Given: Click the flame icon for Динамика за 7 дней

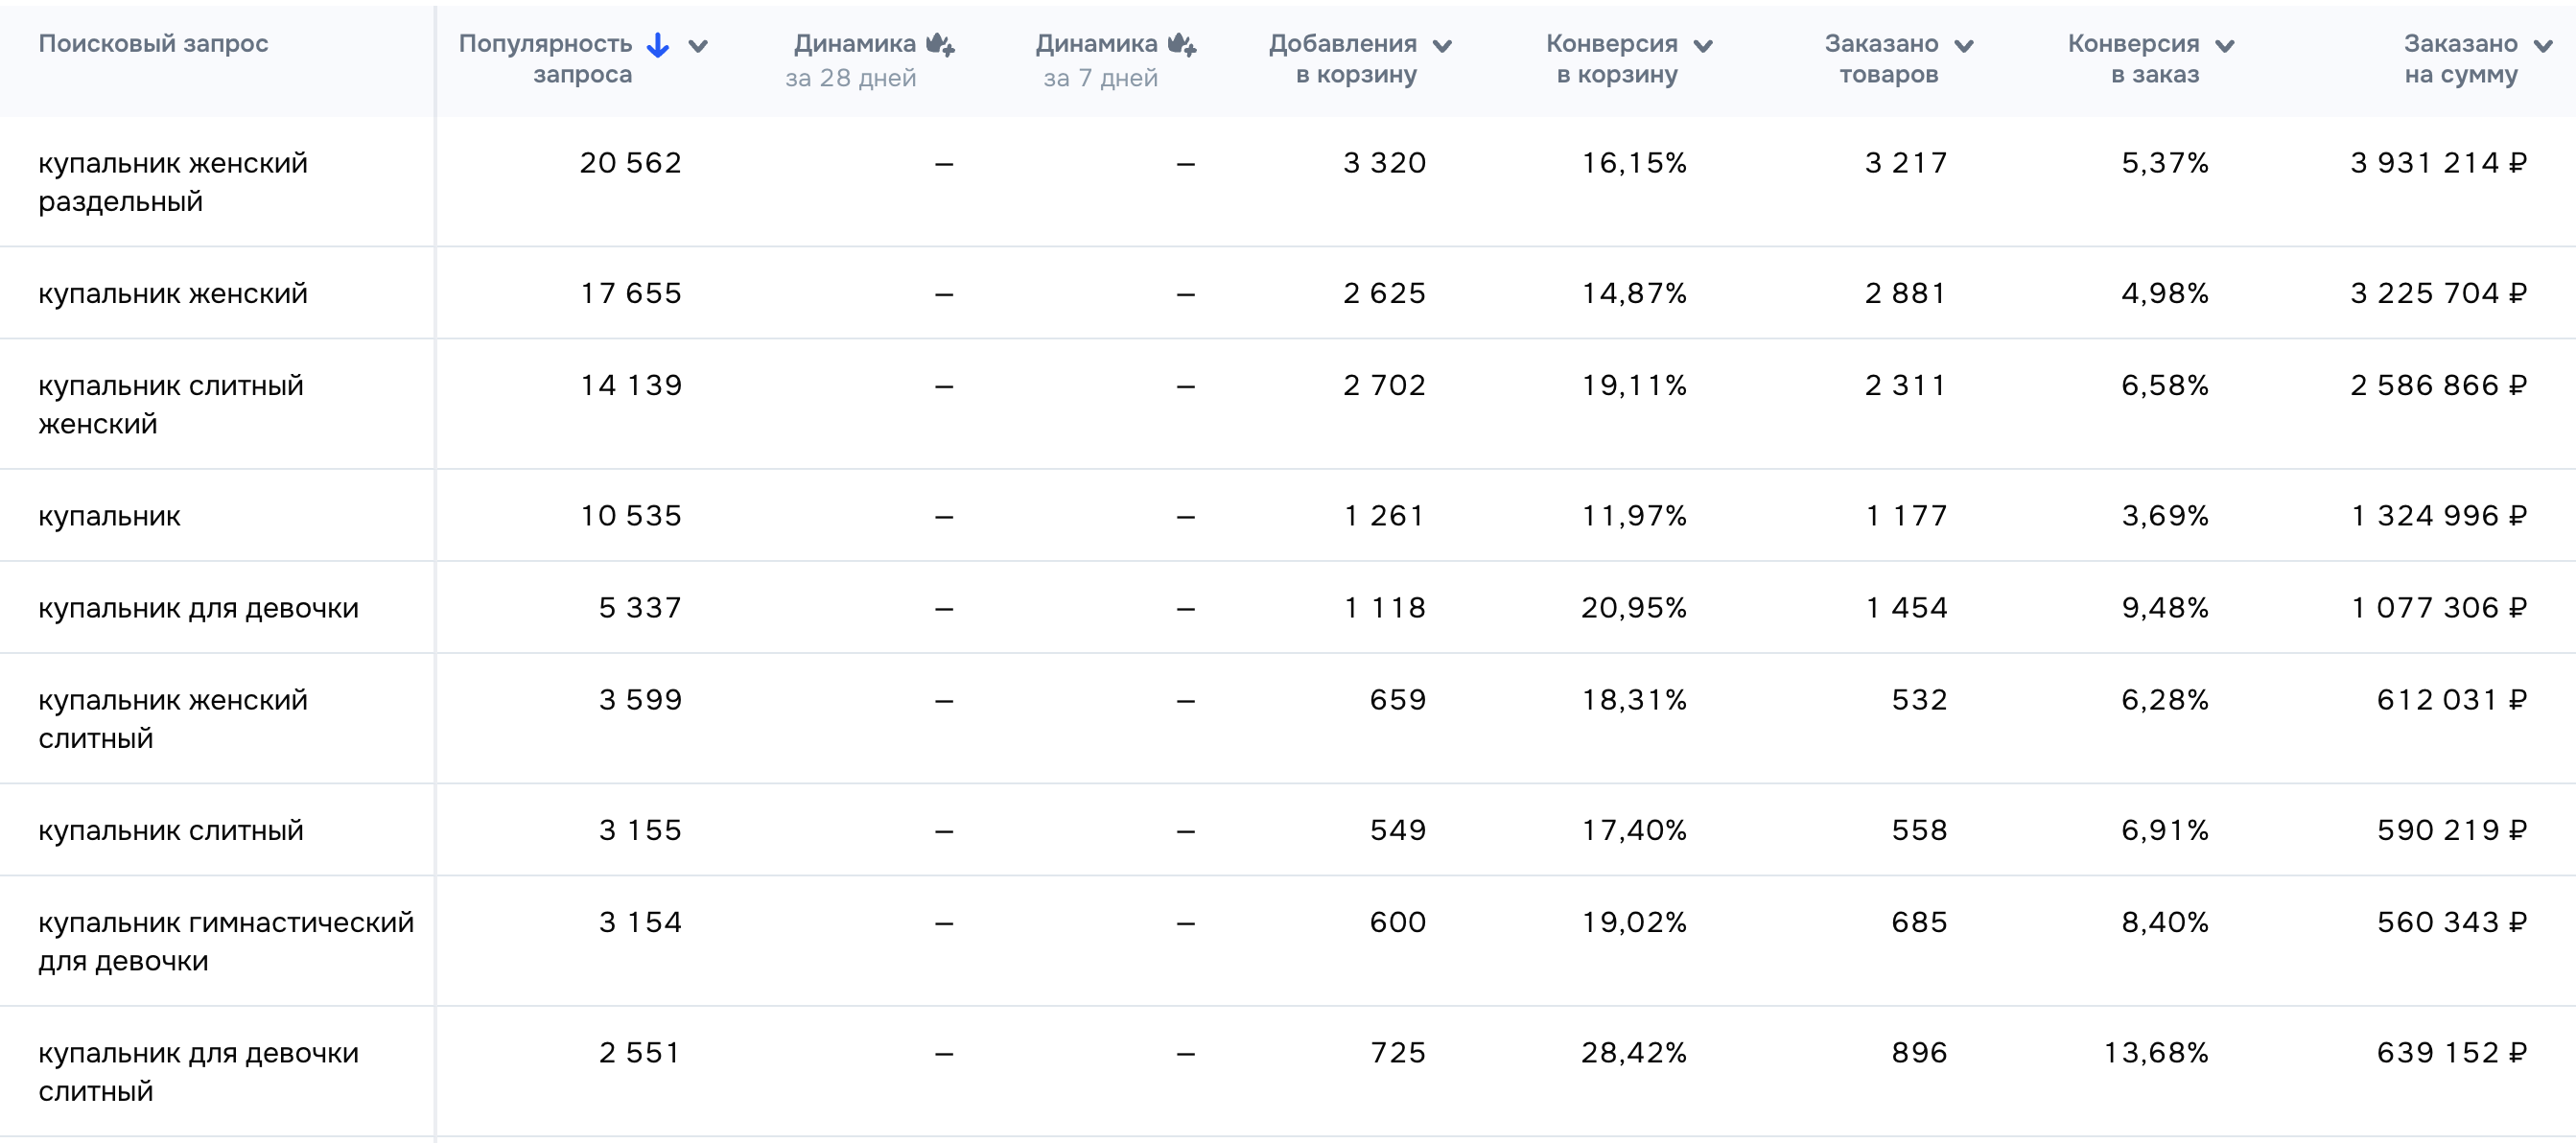Looking at the screenshot, I should 1182,44.
